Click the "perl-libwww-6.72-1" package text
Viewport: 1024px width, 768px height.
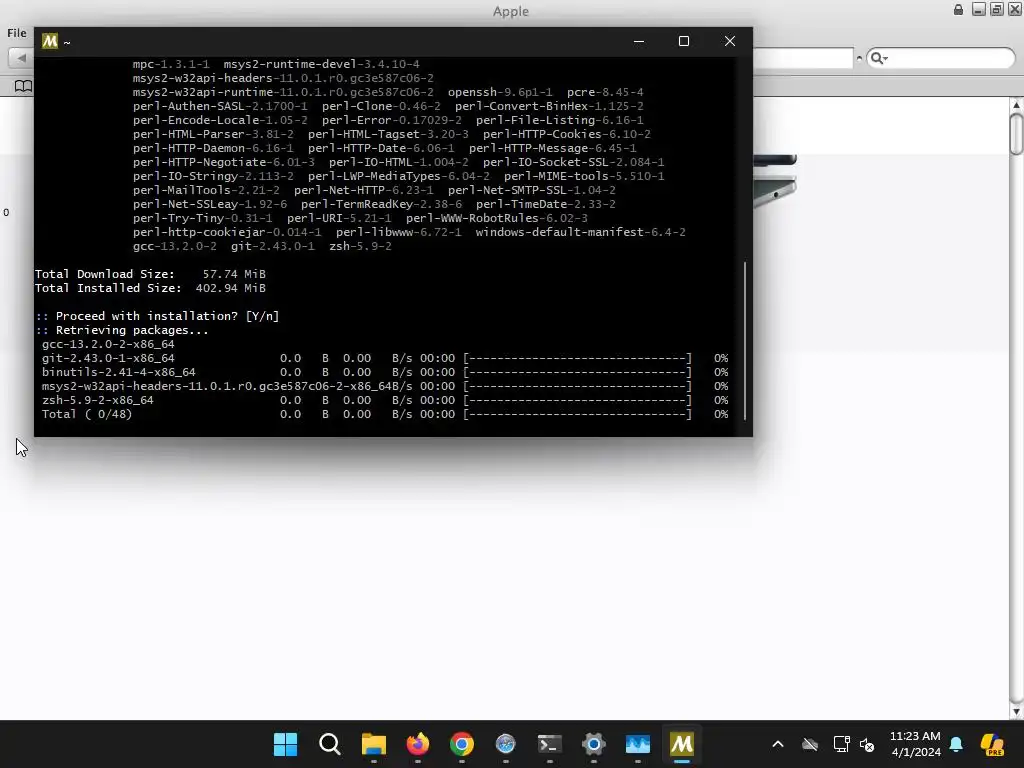(398, 232)
